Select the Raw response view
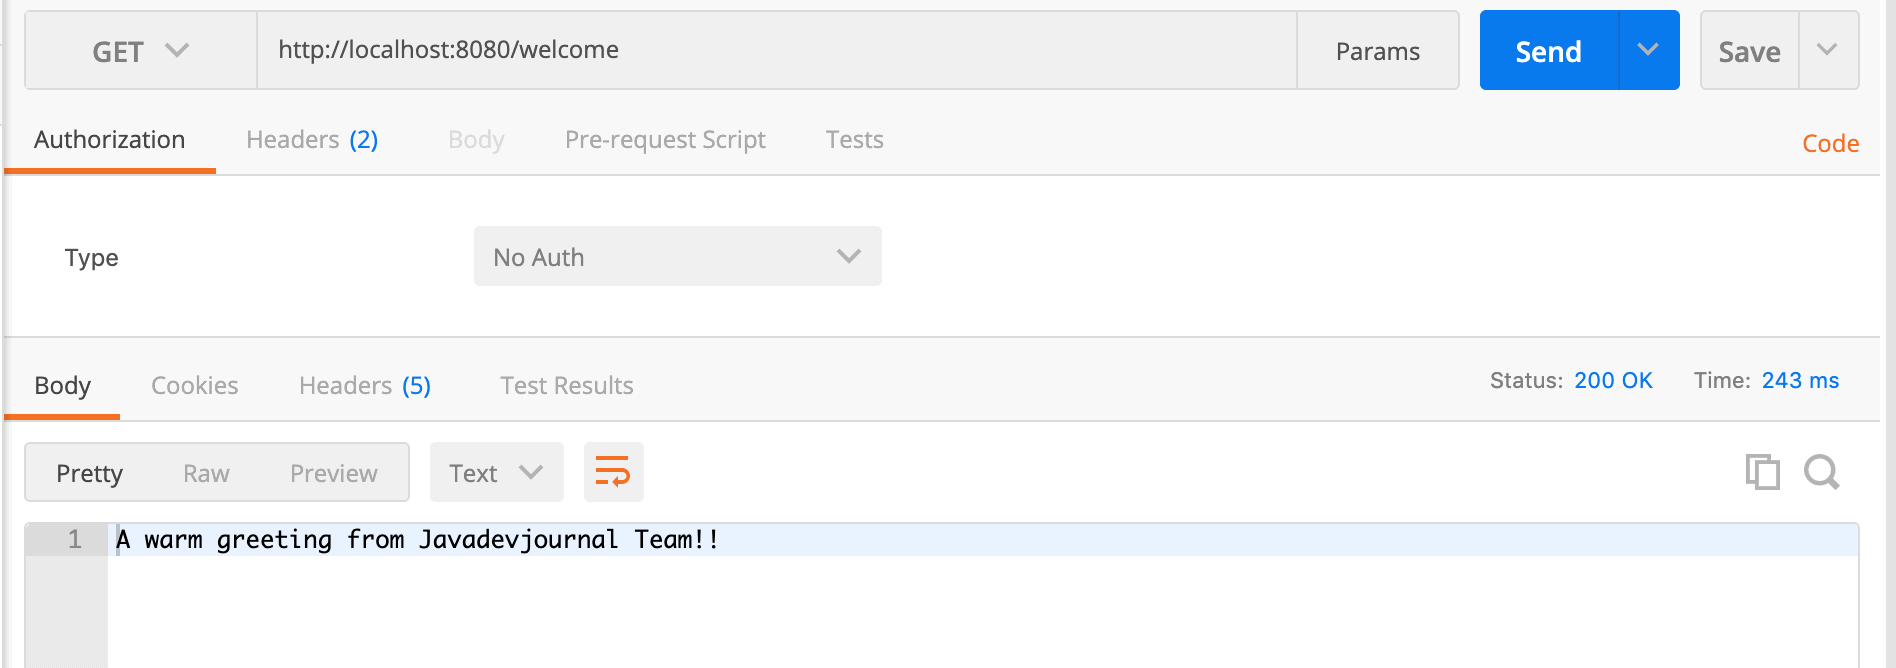Viewport: 1896px width, 668px height. [x=206, y=473]
